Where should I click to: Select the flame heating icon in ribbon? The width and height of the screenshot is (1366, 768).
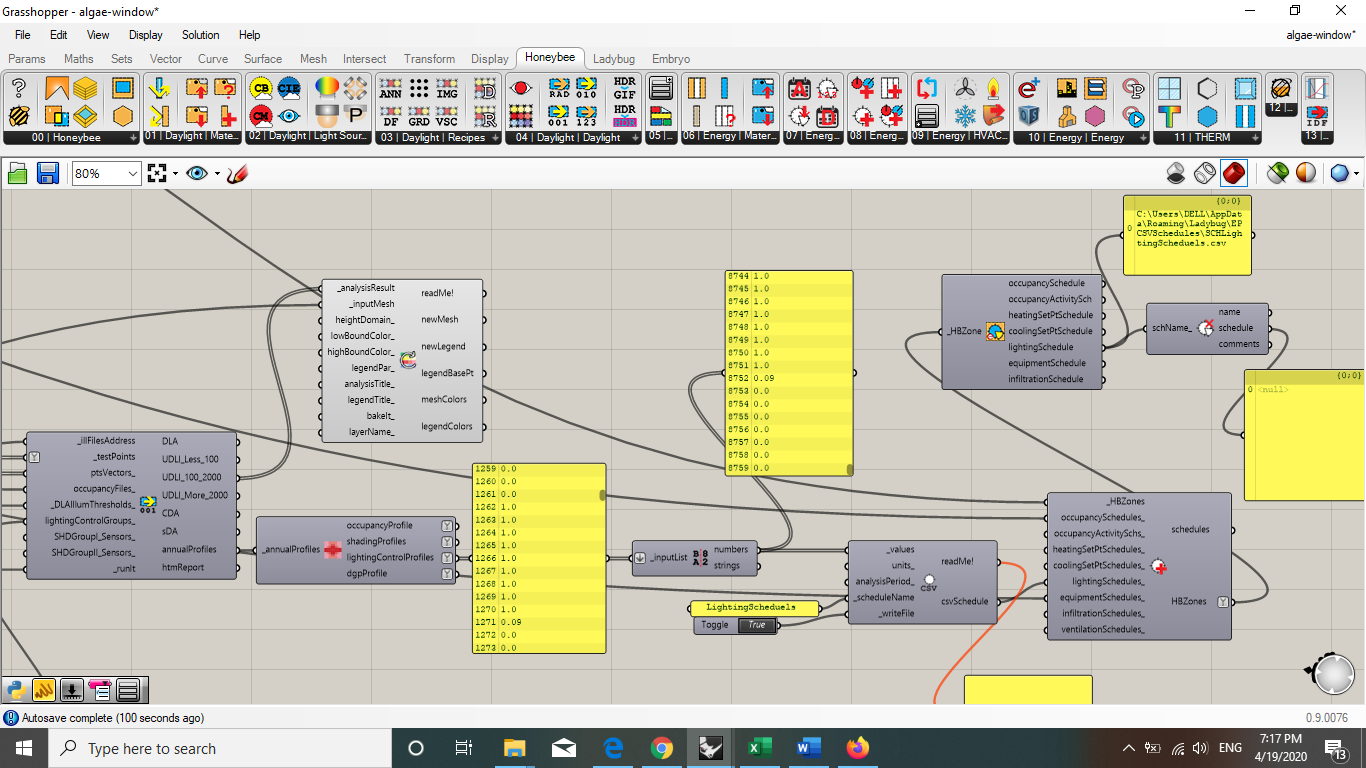click(x=993, y=88)
